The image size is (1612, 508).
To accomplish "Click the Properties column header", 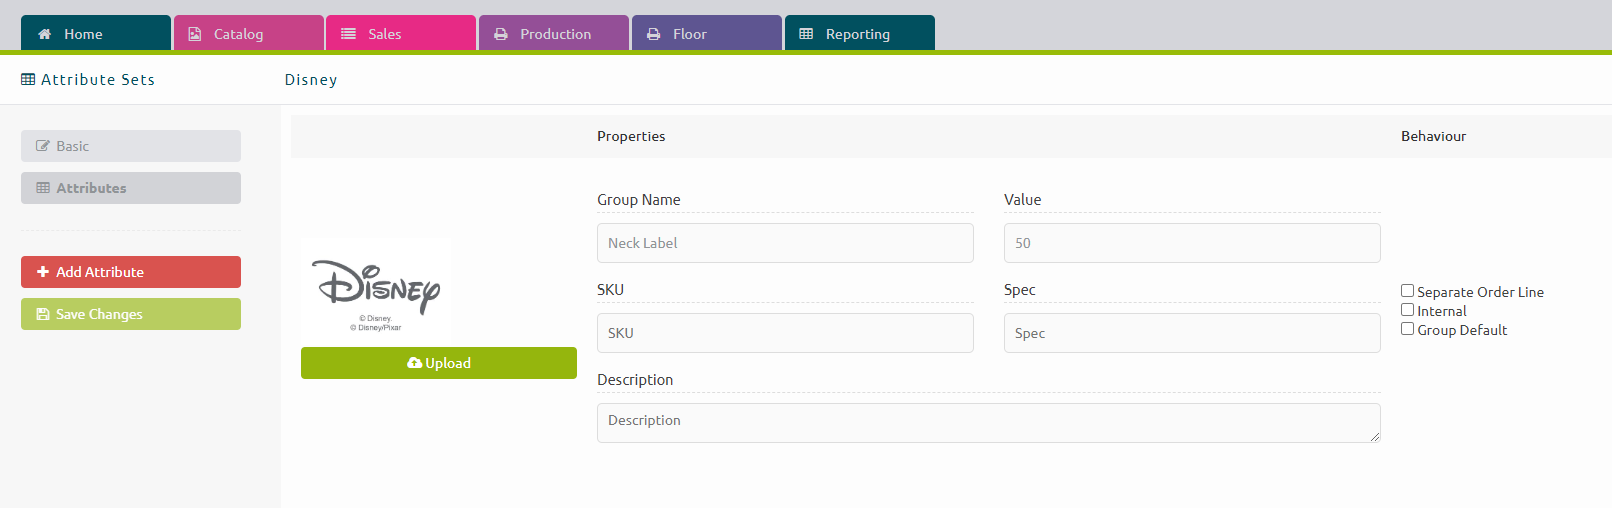I will [631, 136].
